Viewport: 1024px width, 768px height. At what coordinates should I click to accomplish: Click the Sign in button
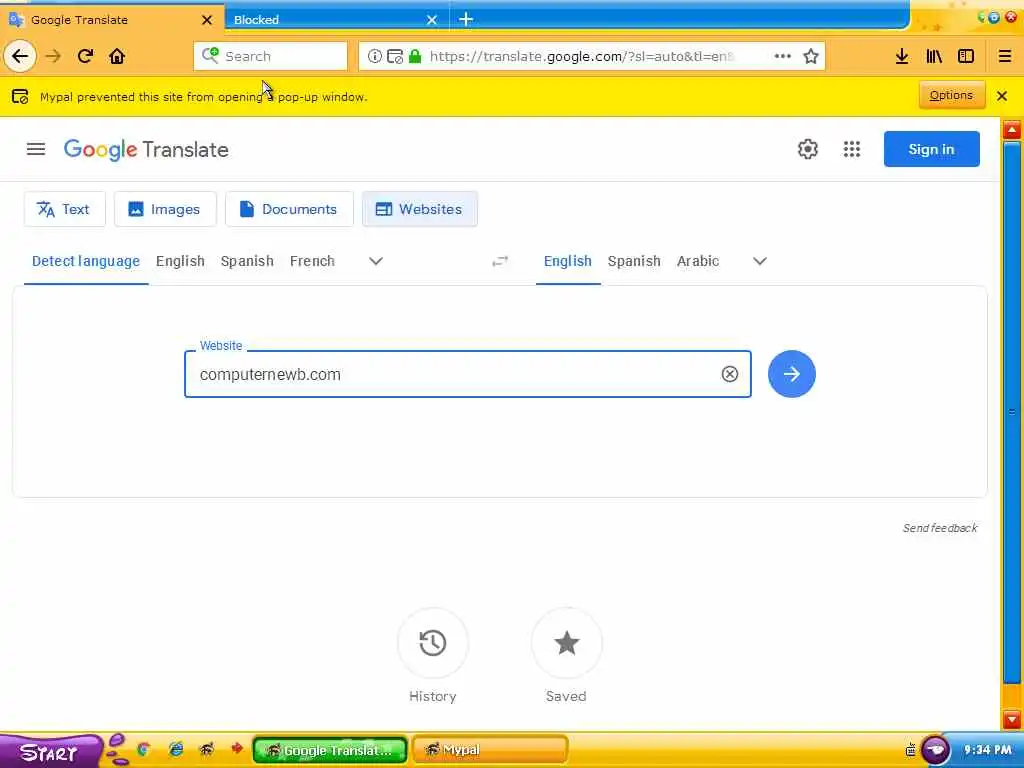point(931,149)
